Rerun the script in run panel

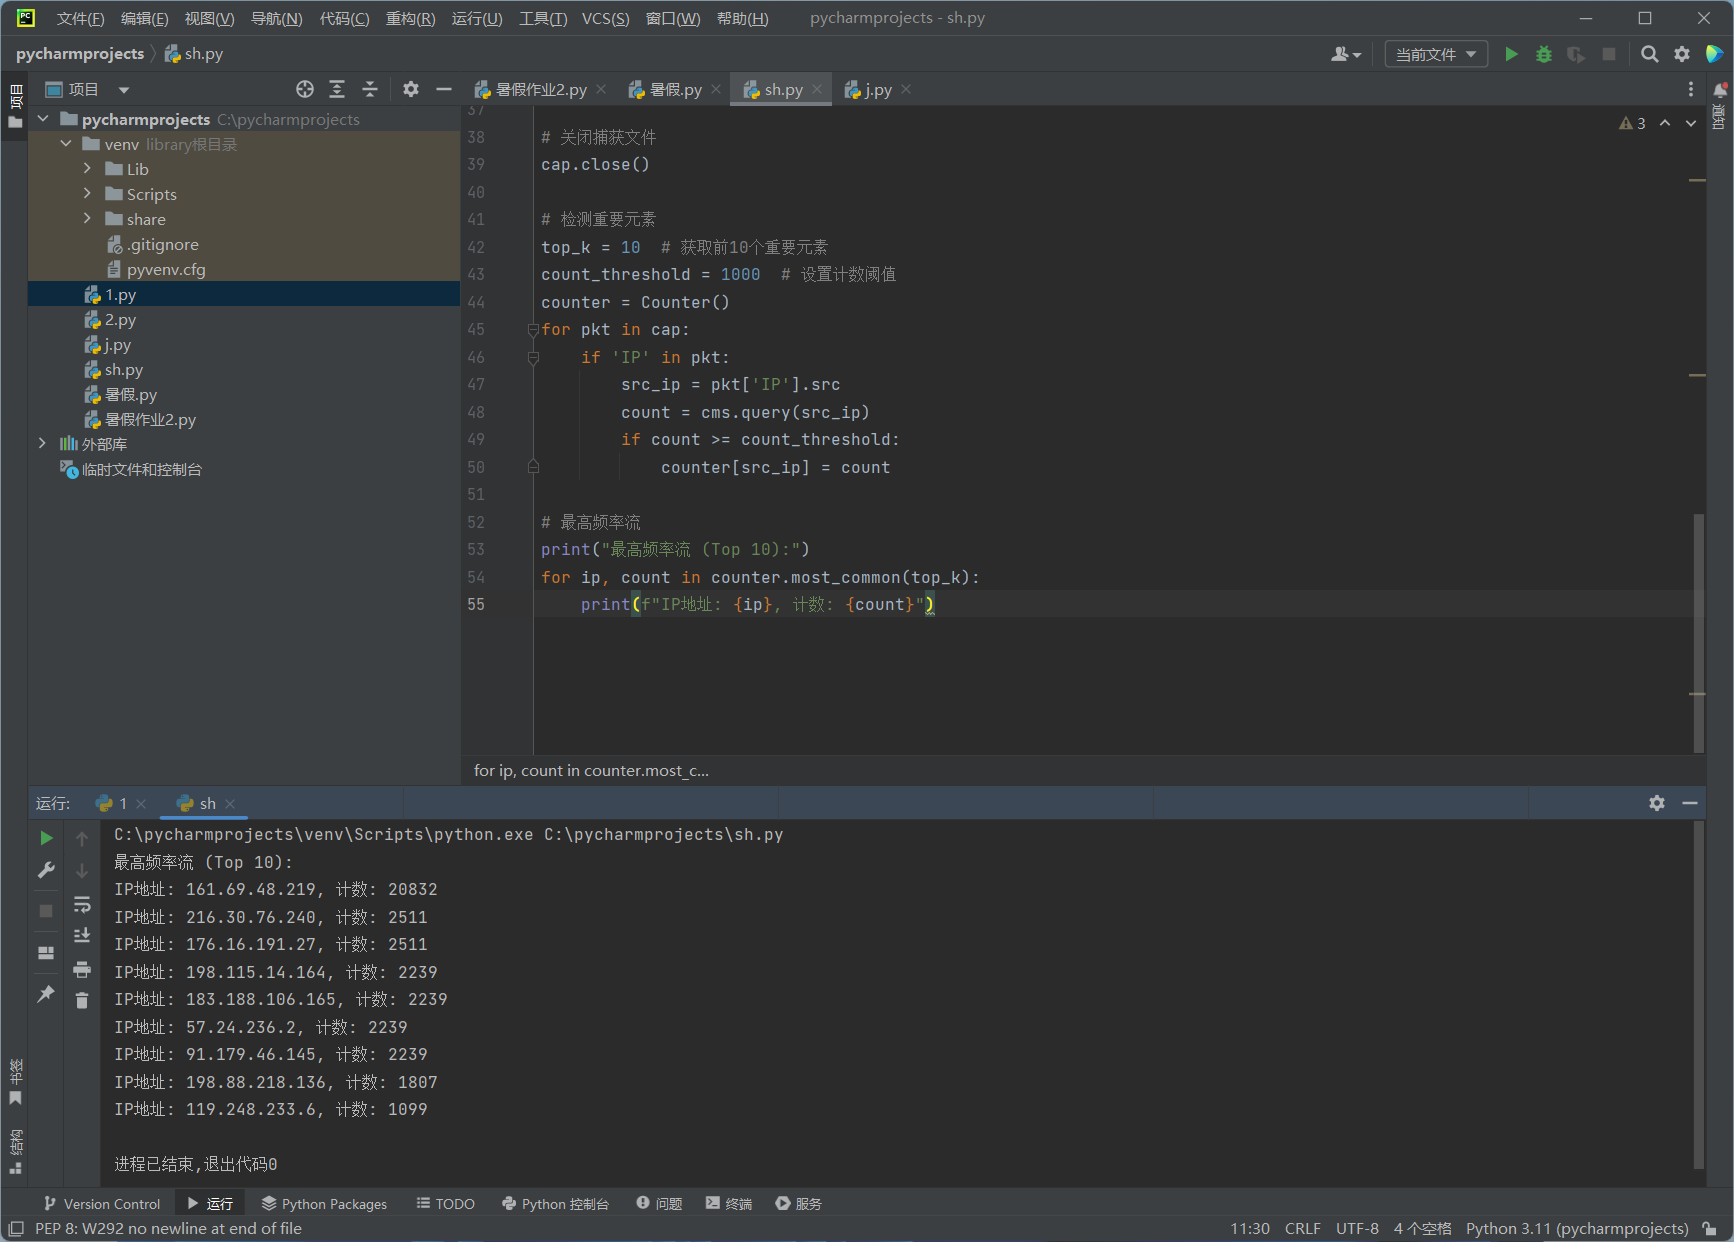pyautogui.click(x=46, y=838)
